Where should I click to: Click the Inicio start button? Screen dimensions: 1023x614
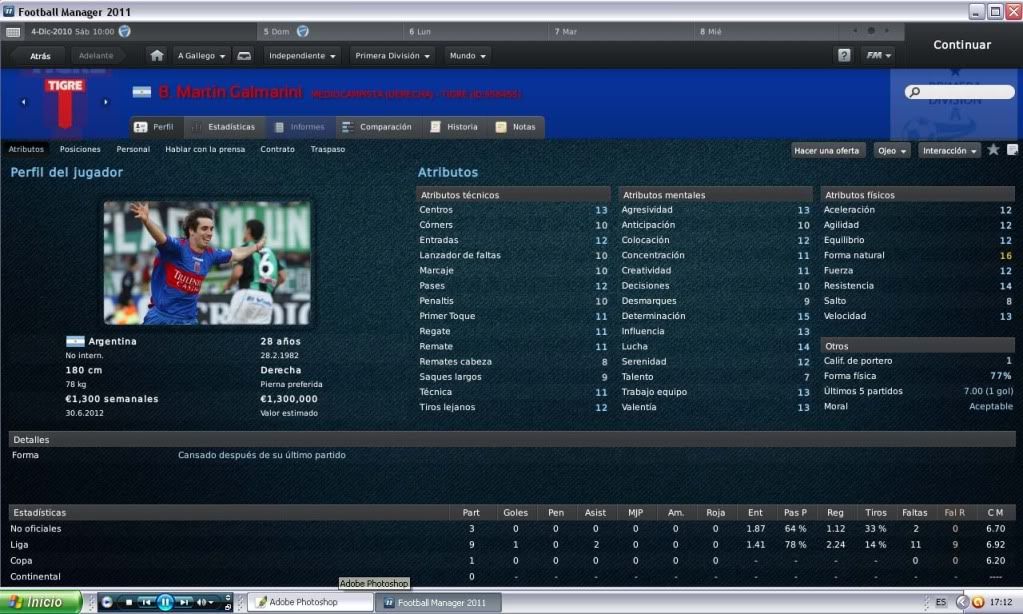[40, 602]
